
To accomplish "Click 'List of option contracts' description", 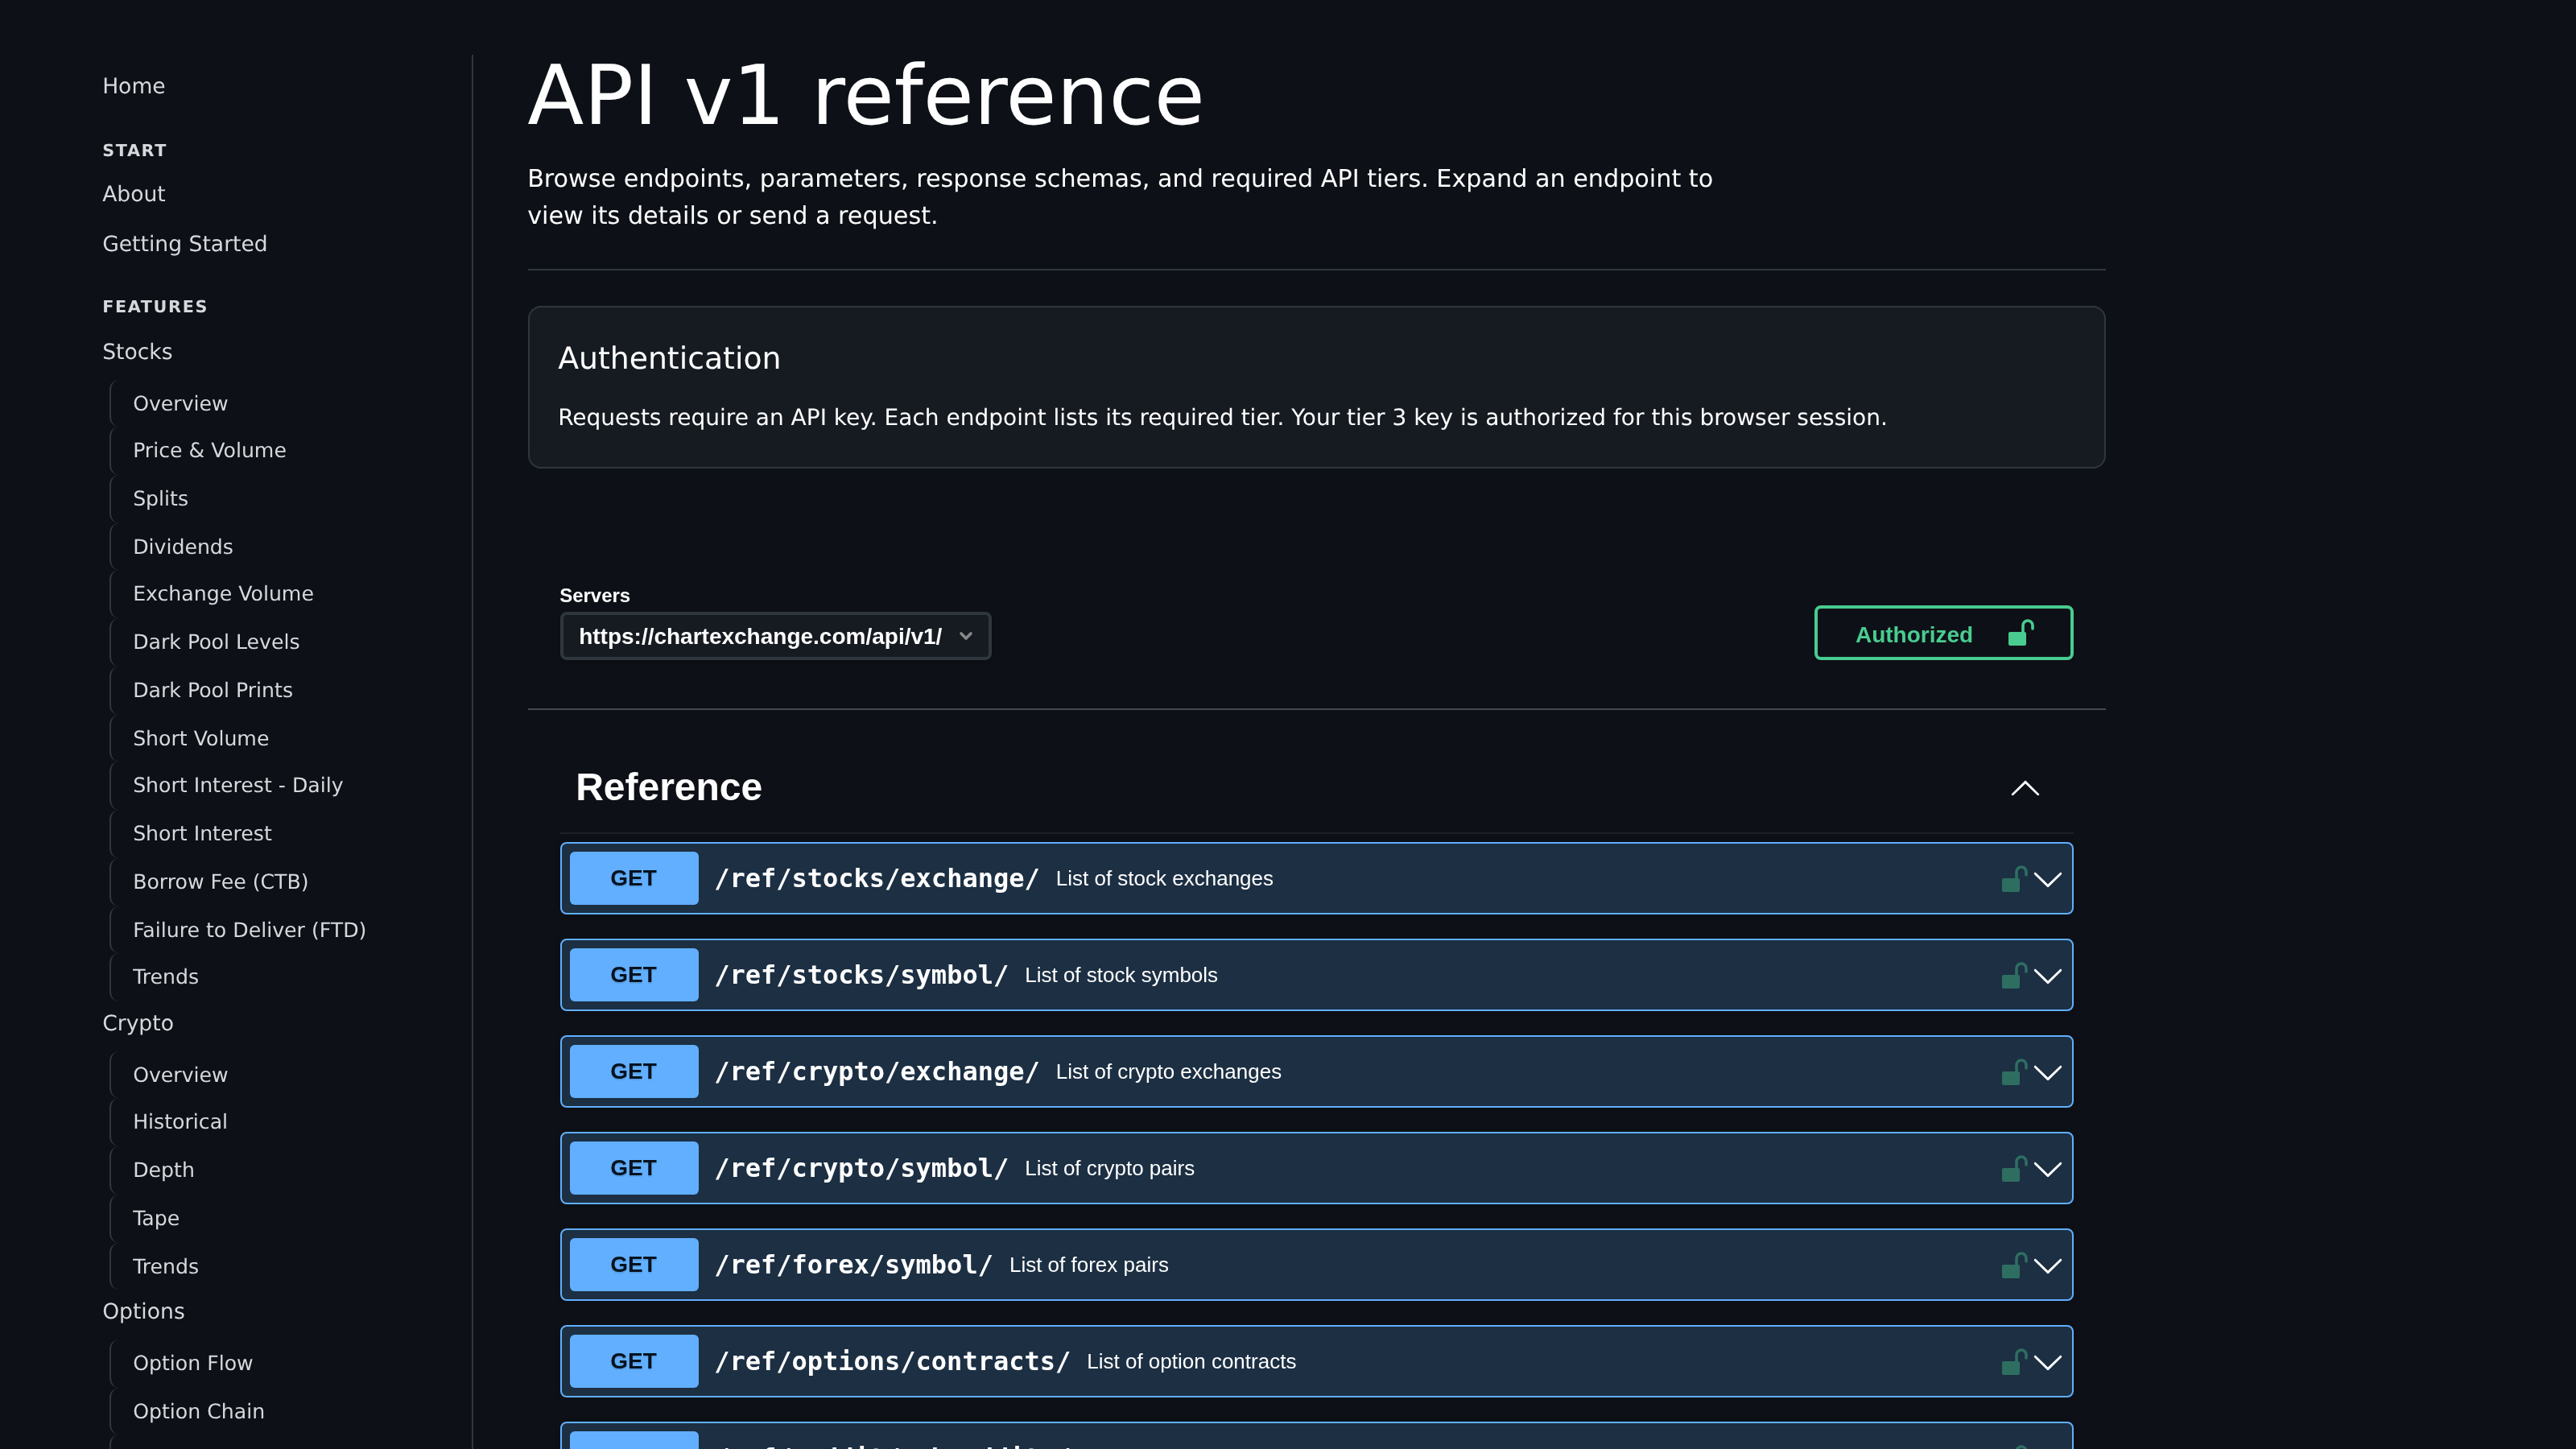I will [1191, 1361].
